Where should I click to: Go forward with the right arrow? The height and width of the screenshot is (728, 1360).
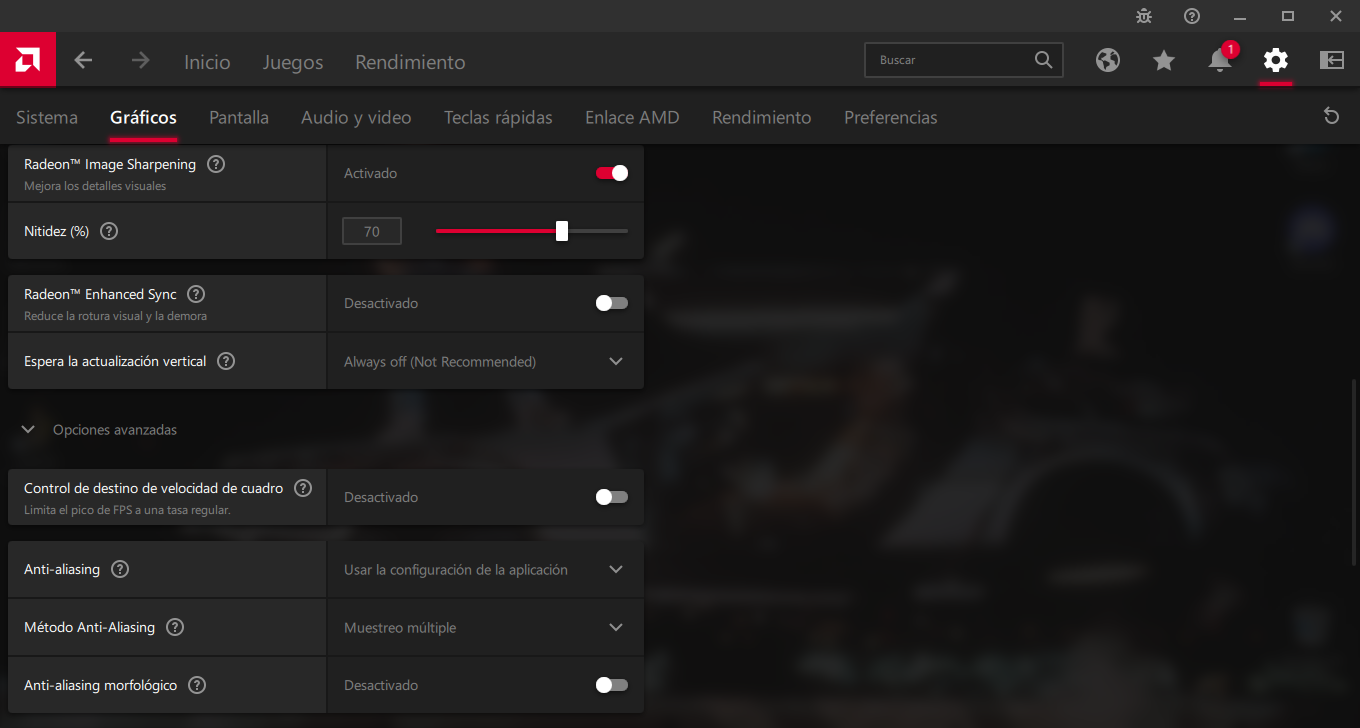(x=140, y=60)
